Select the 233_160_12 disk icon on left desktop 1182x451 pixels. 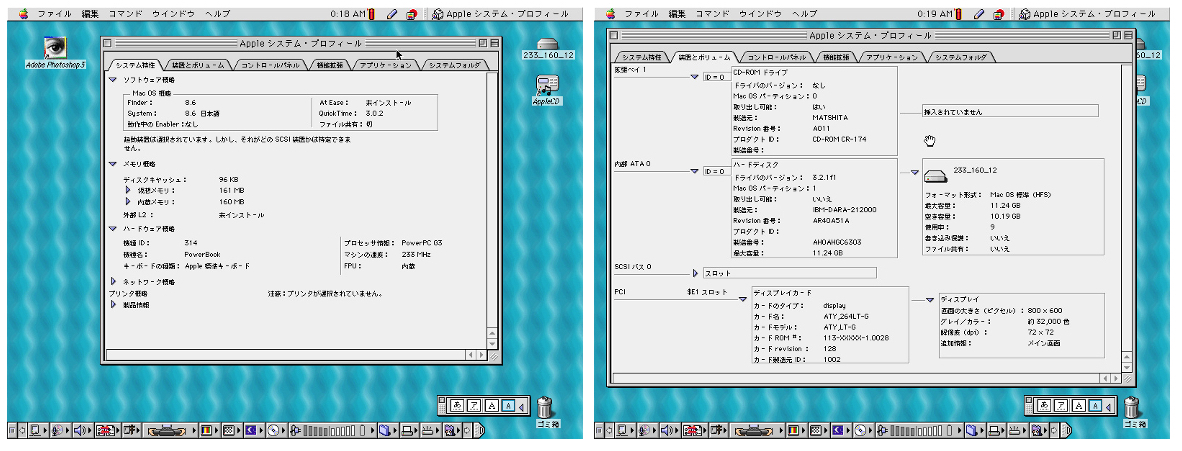tap(548, 49)
